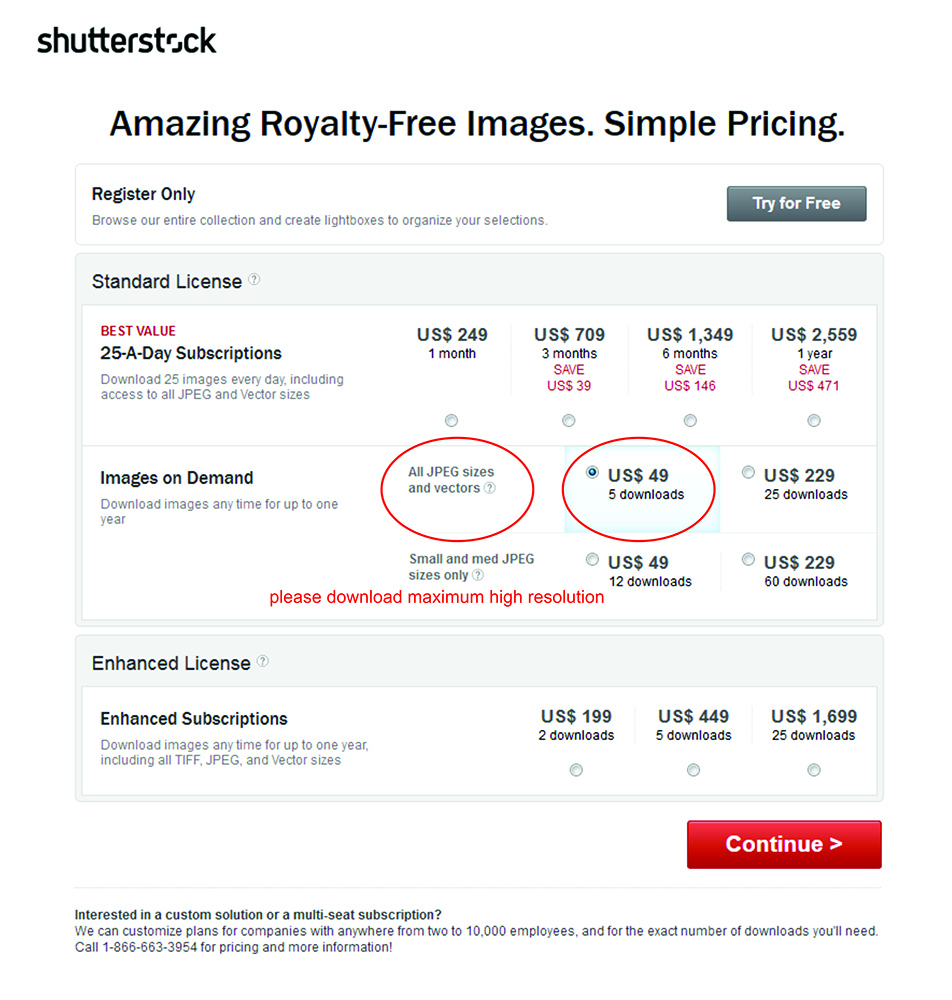The height and width of the screenshot is (1000, 952).
Task: Choose the 6 months US$ 1,349 plan
Action: point(690,420)
